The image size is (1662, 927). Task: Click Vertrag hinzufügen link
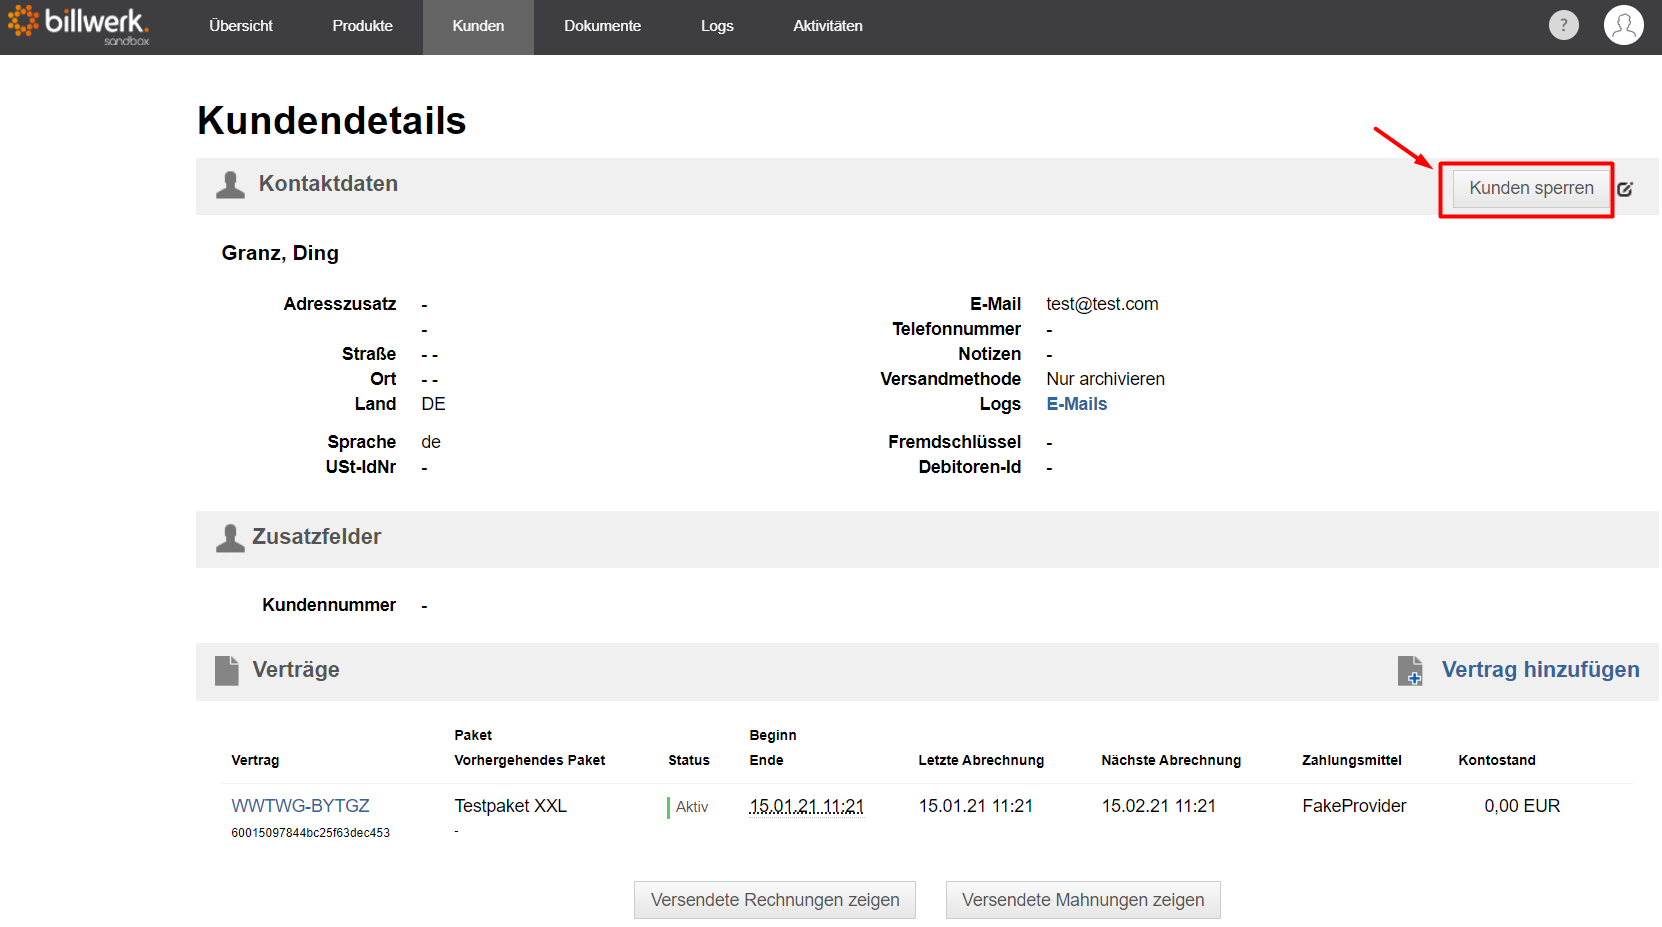click(1540, 670)
